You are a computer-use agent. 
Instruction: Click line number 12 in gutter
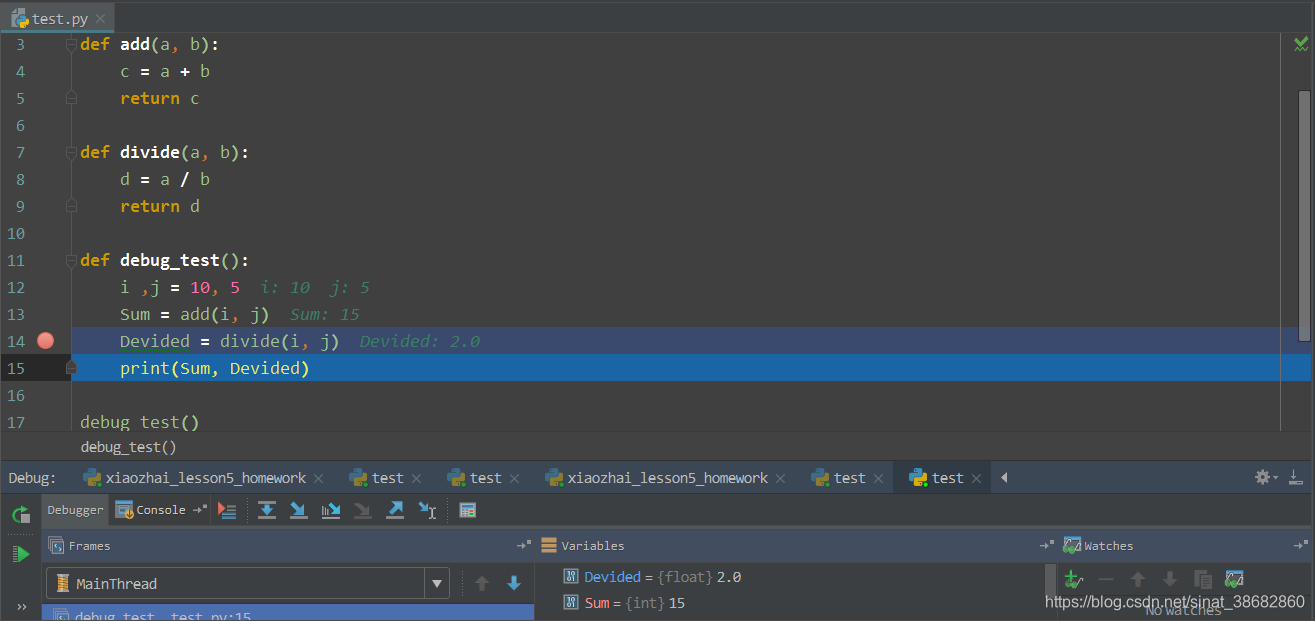(16, 287)
